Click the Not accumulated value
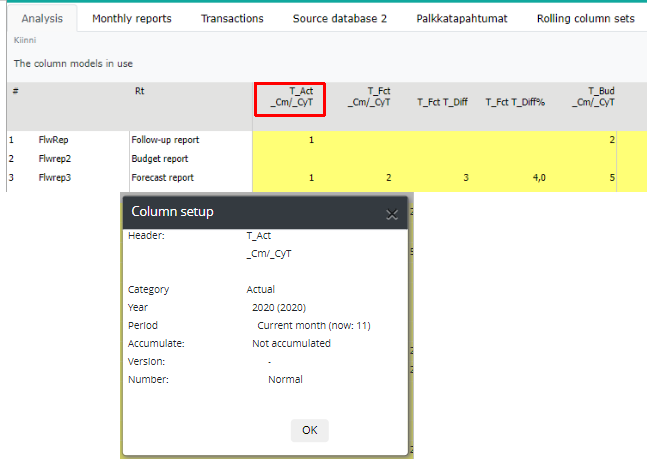This screenshot has height=464, width=647. [x=291, y=344]
